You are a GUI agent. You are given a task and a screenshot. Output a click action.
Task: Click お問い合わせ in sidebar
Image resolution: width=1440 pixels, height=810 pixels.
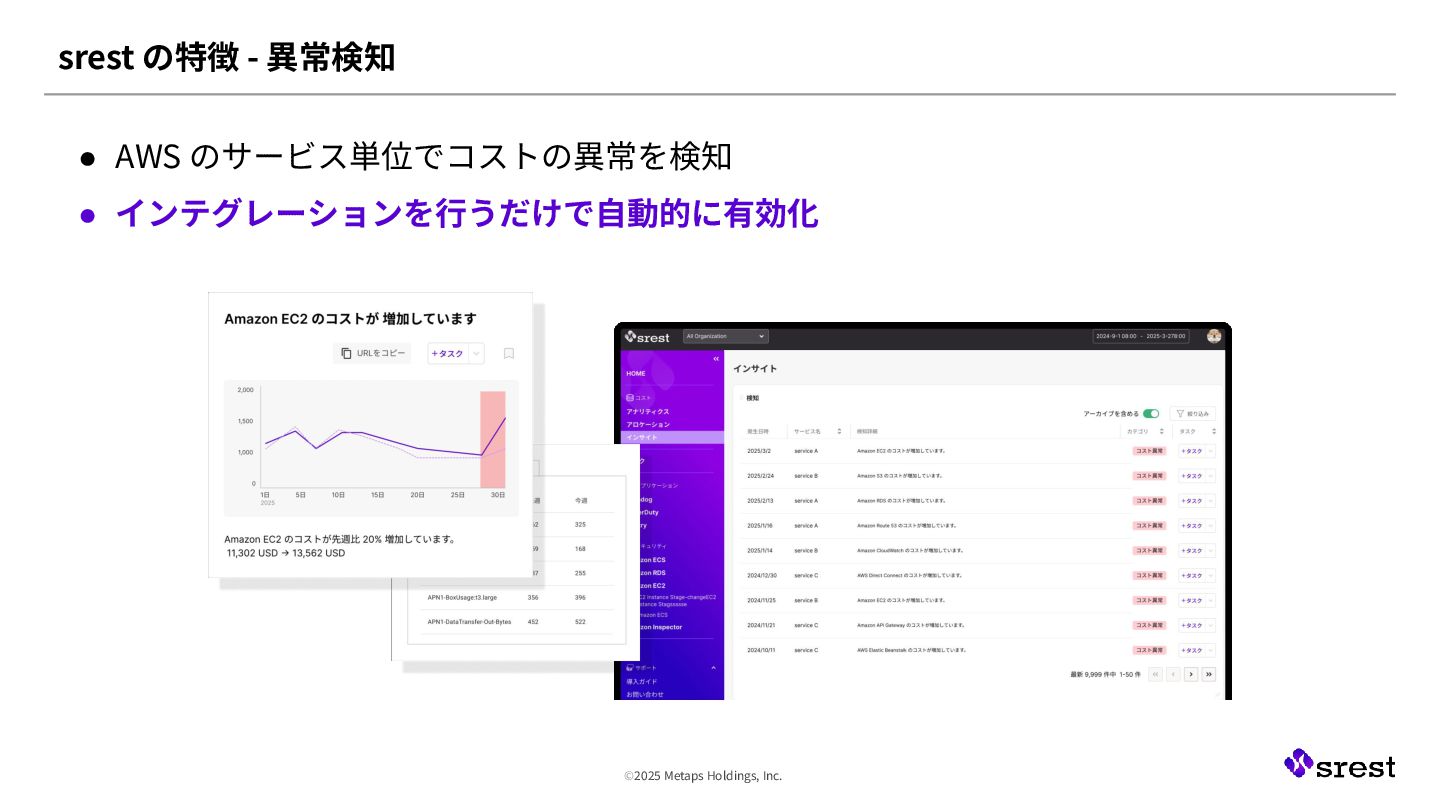(645, 694)
